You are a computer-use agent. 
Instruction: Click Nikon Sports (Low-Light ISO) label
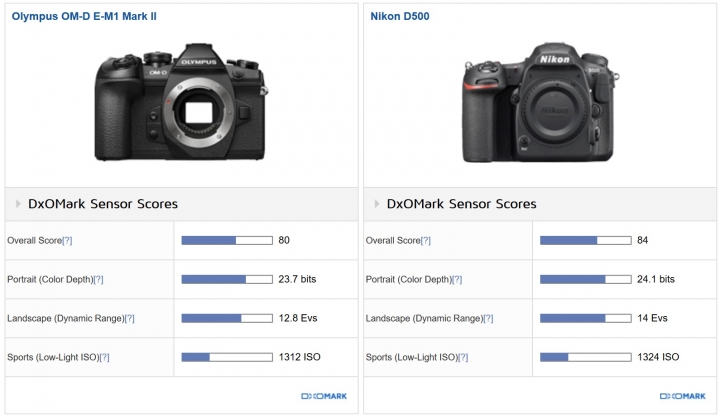pos(412,357)
